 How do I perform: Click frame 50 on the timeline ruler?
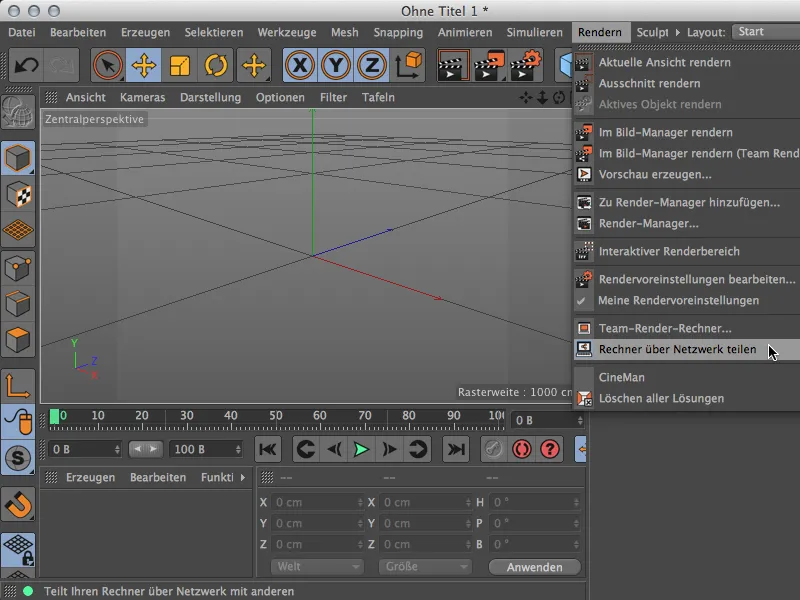click(x=276, y=415)
